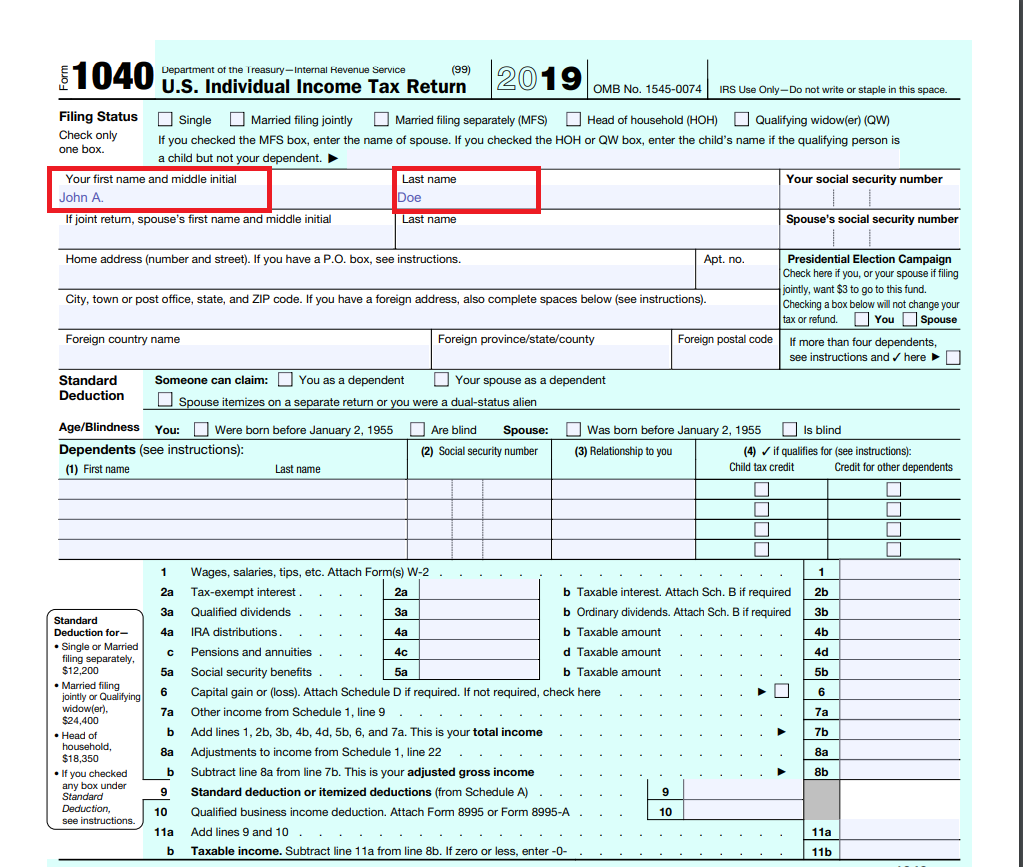
Task: Click first name field containing John A.
Action: [226, 197]
